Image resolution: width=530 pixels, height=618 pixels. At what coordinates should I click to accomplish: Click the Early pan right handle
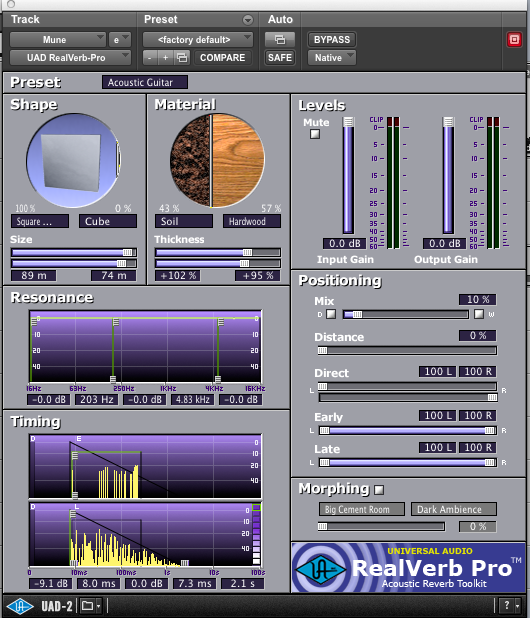(490, 430)
